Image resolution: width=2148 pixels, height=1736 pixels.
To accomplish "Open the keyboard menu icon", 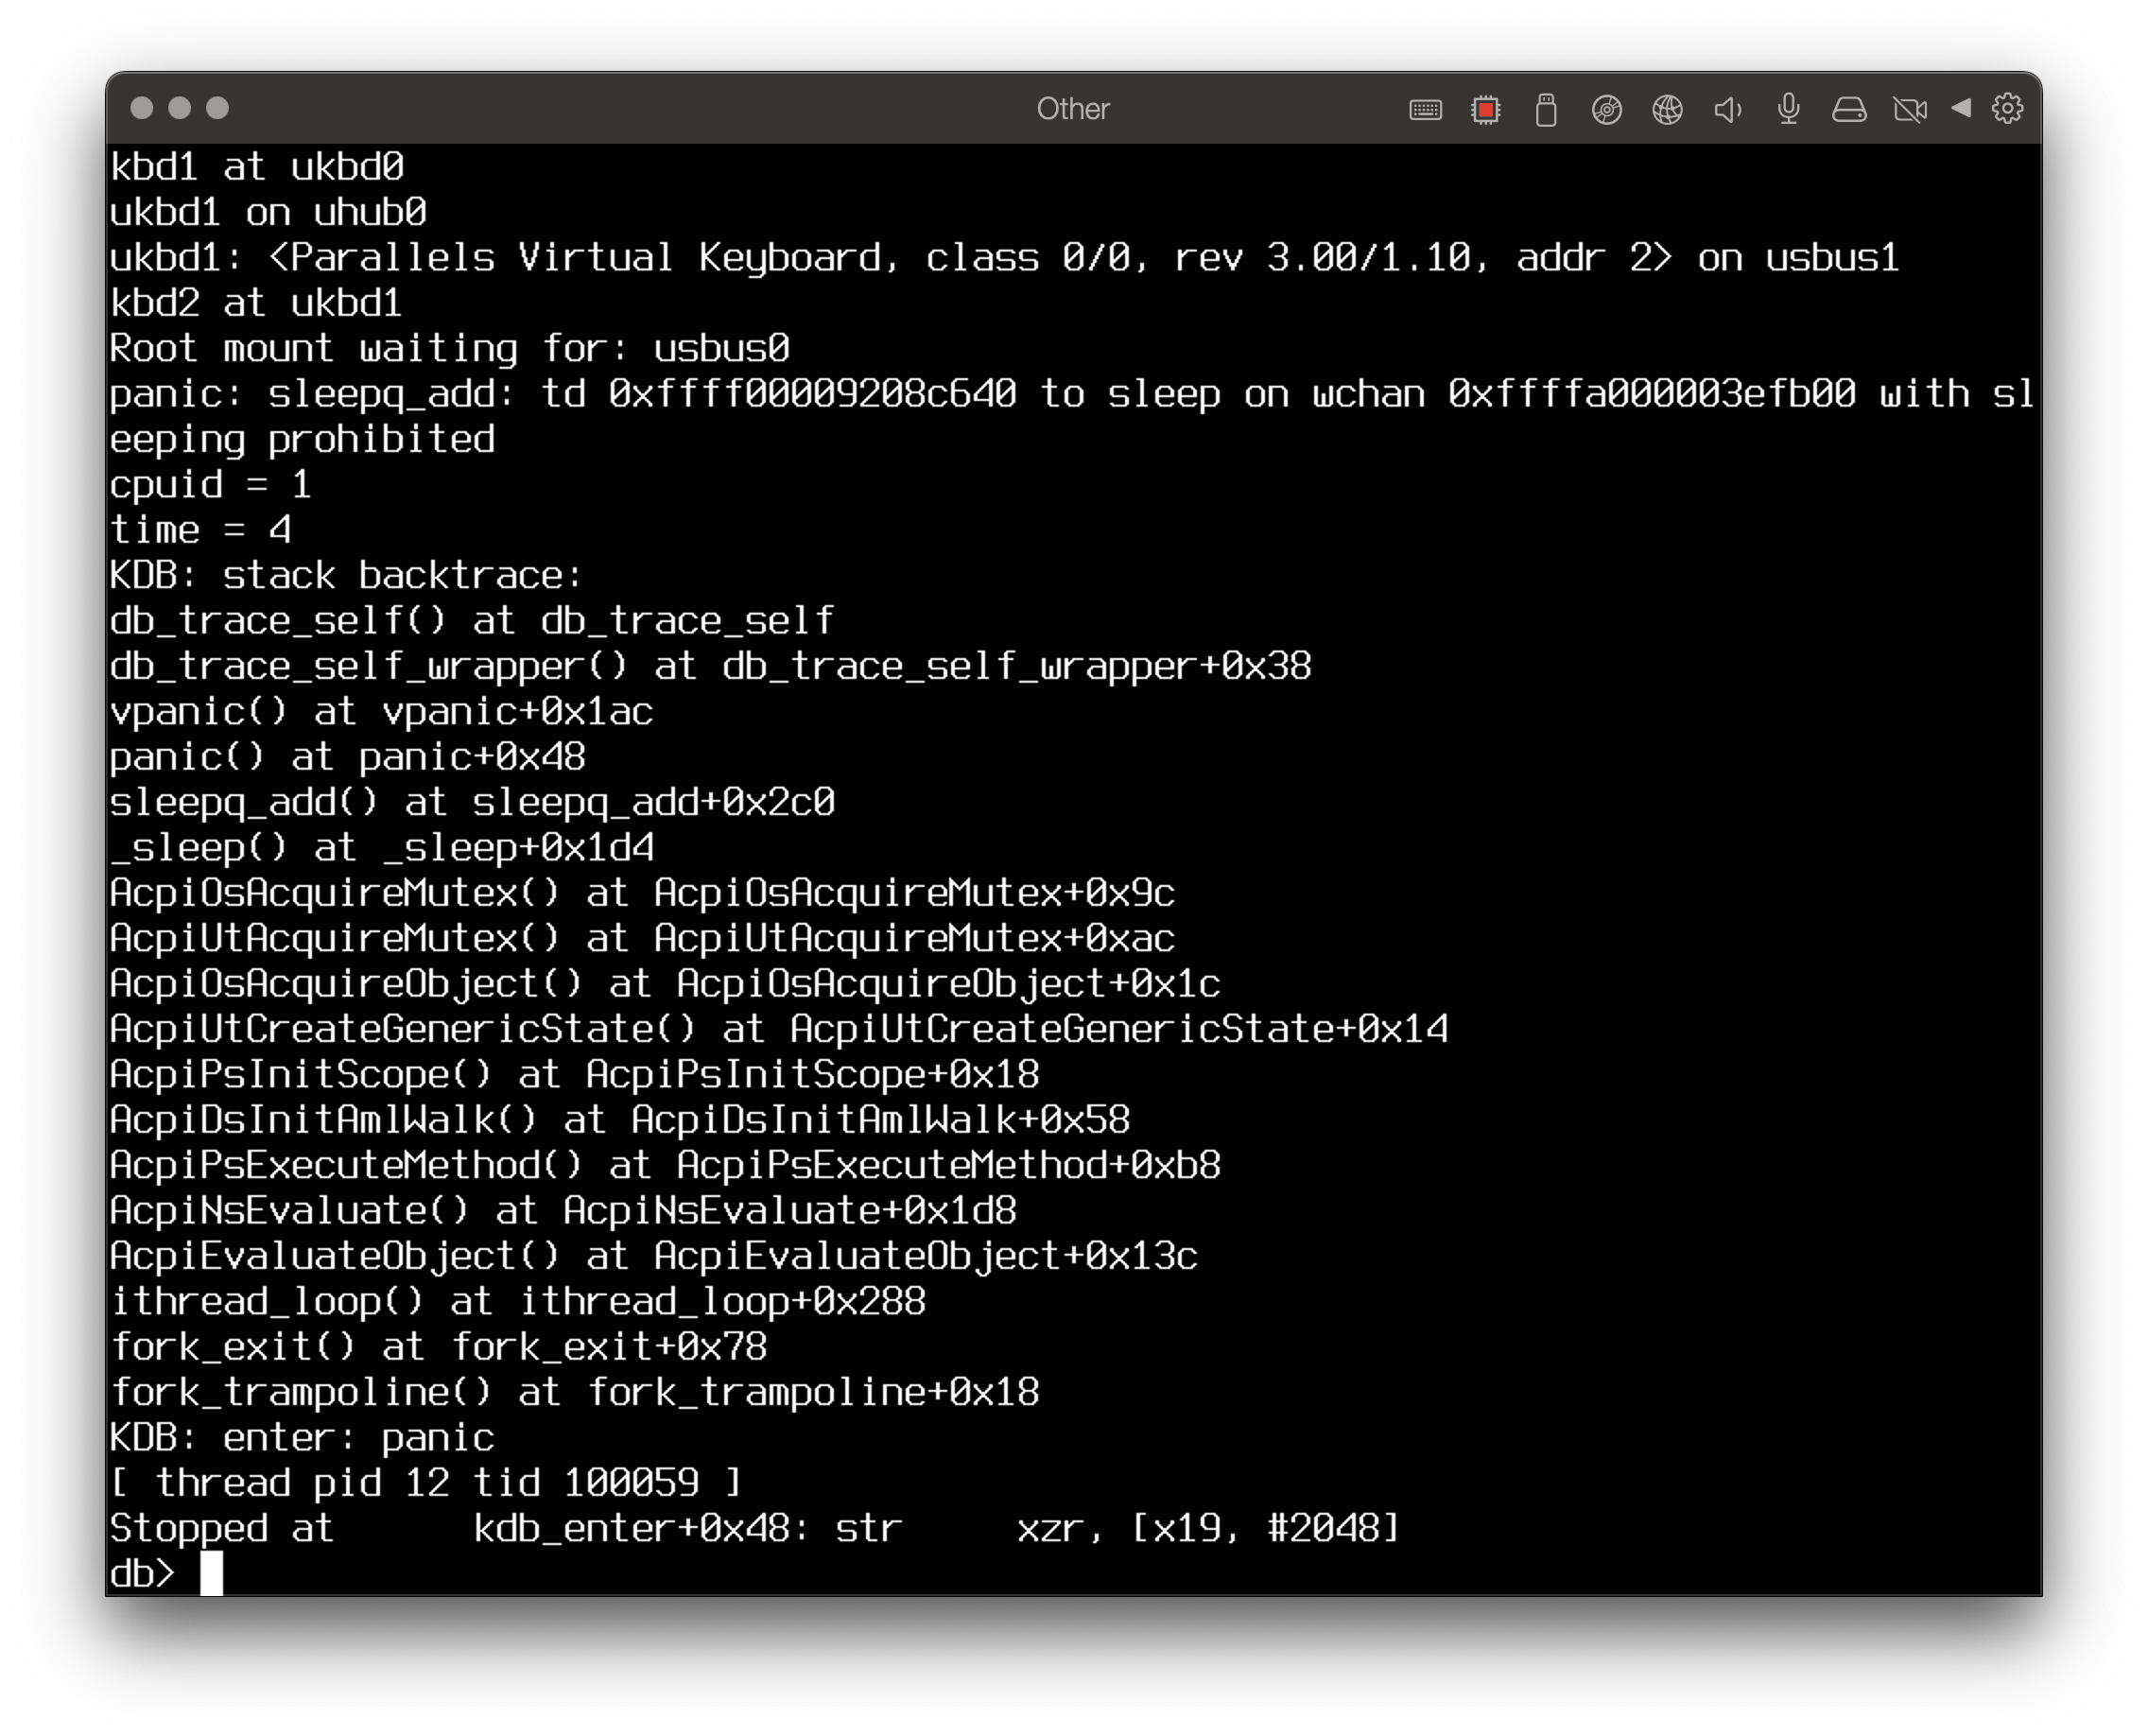I will [x=1425, y=109].
